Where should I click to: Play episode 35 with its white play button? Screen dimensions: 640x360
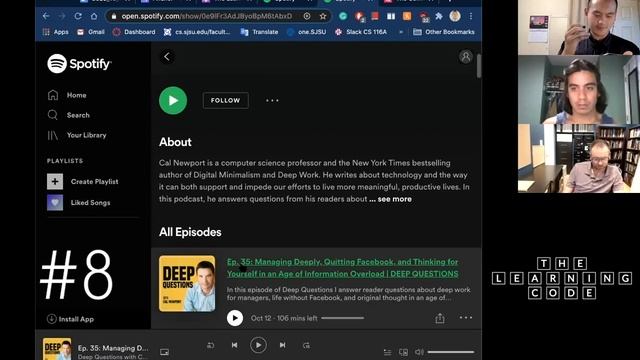coord(235,318)
